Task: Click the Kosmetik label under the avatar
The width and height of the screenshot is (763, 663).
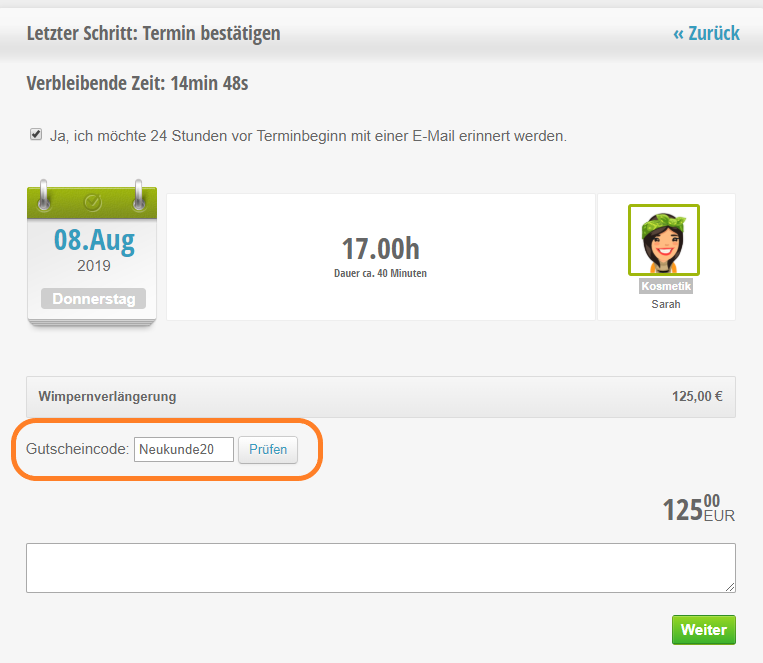Action: coord(666,286)
